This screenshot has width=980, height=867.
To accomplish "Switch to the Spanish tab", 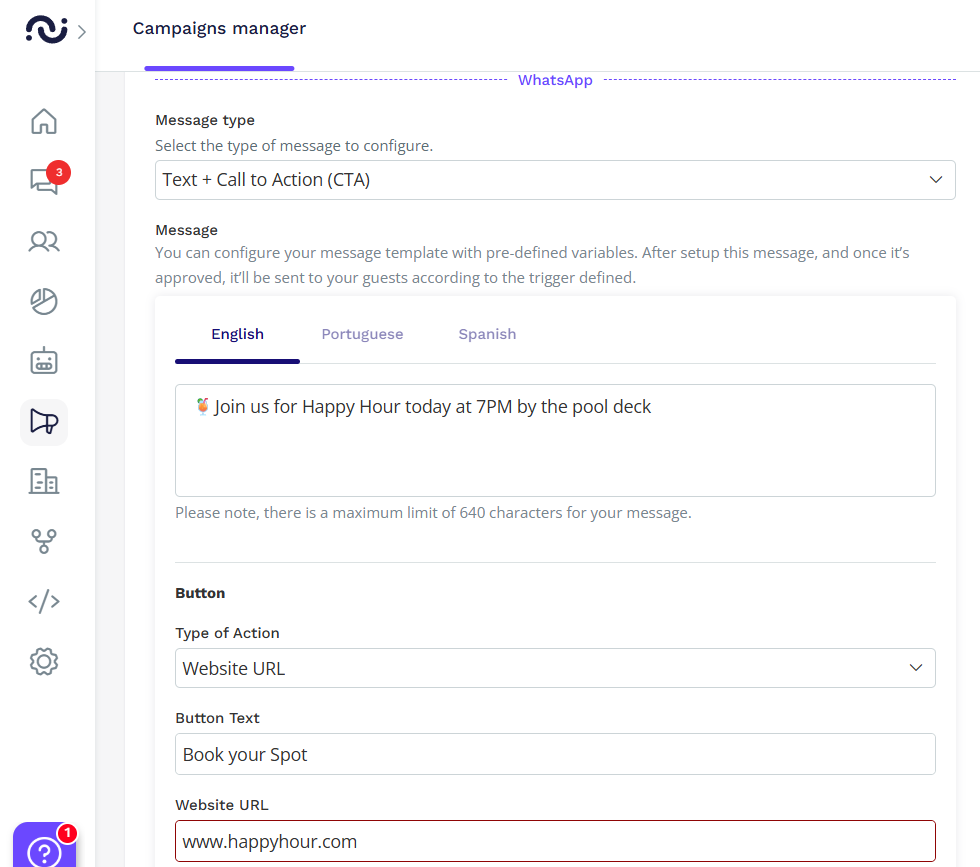I will point(487,334).
